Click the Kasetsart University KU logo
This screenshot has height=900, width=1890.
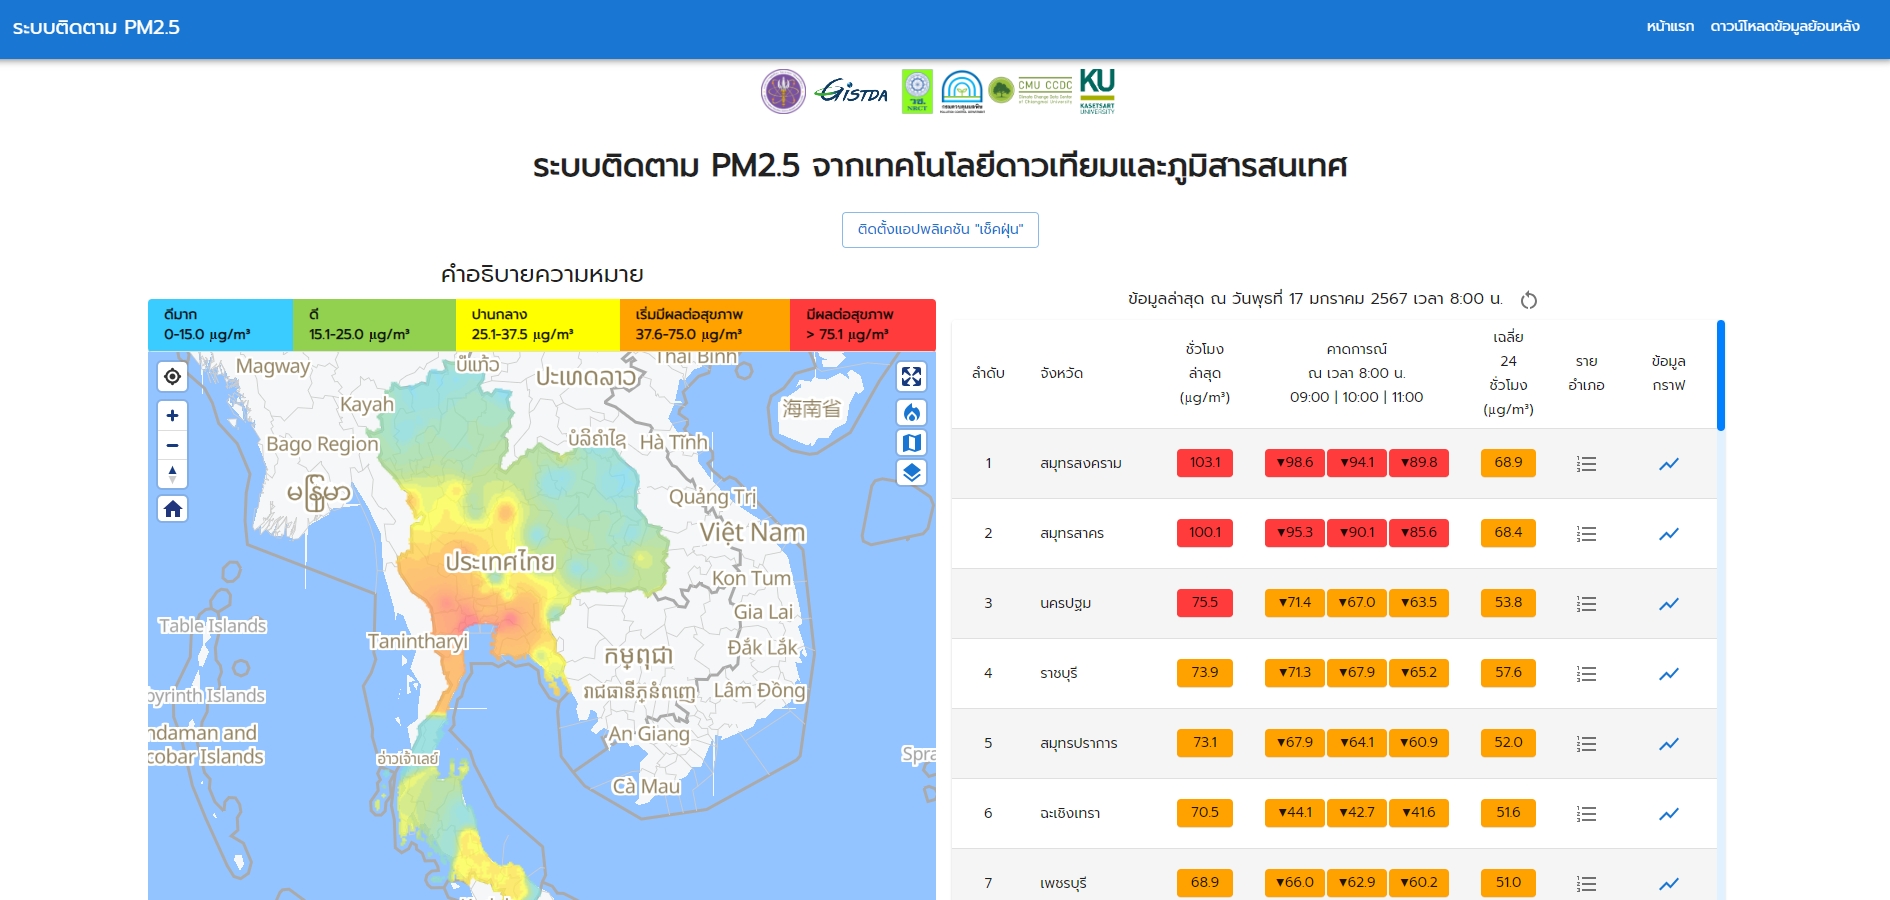[1097, 91]
